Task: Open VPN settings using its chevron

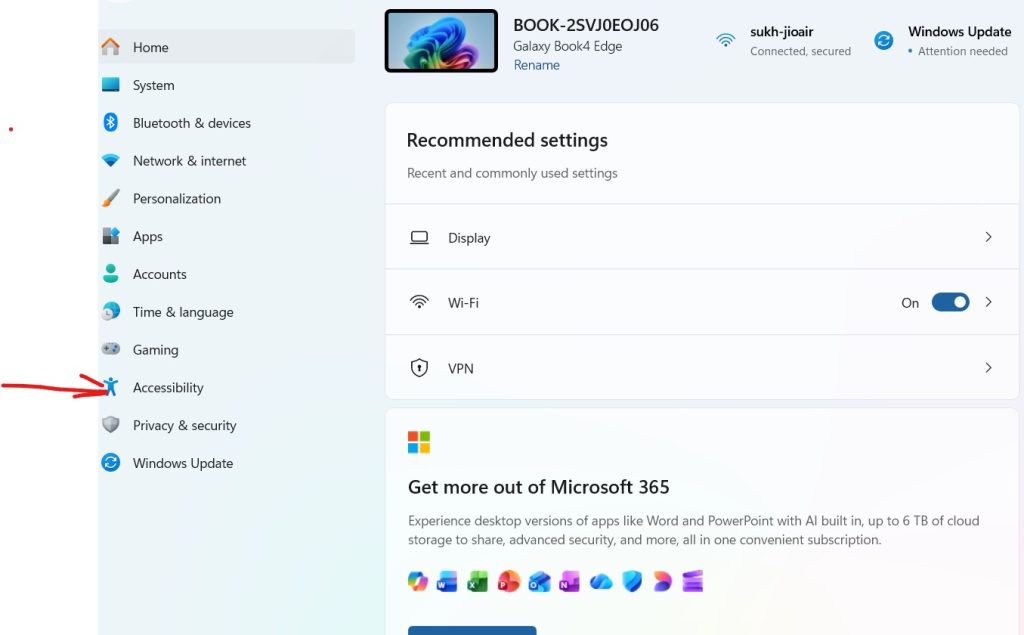Action: pos(988,368)
